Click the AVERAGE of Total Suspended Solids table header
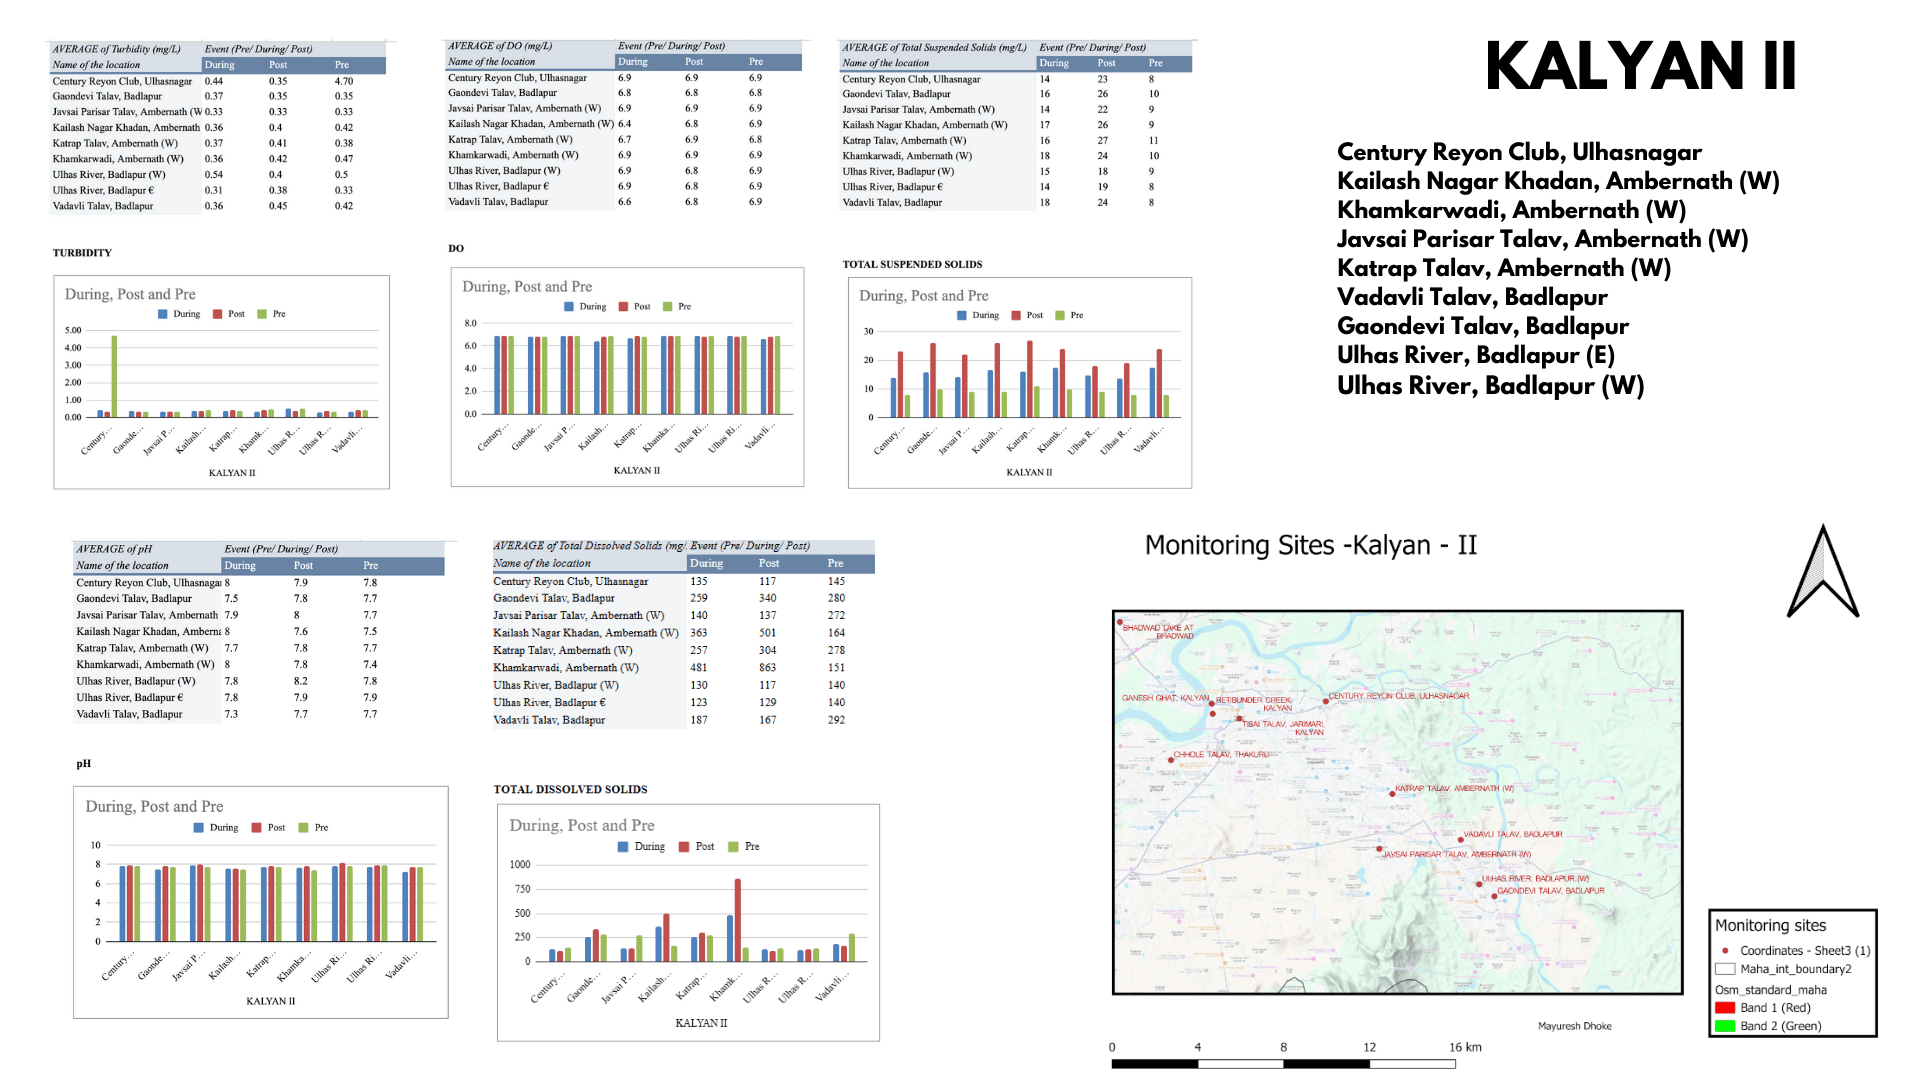Screen dimensions: 1920x1080 (x=934, y=47)
